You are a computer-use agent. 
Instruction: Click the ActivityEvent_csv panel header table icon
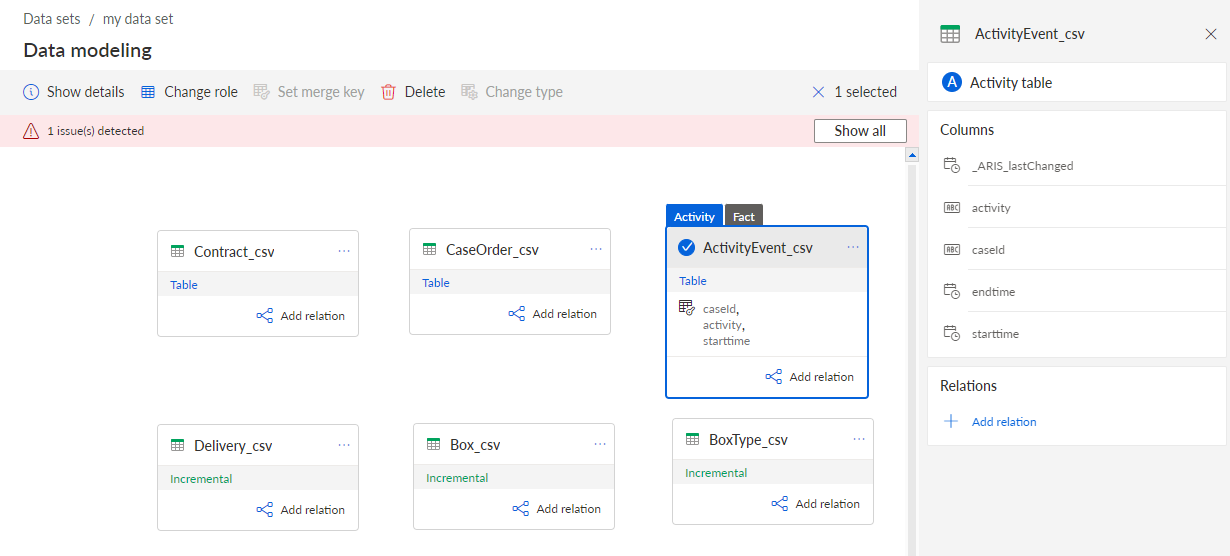(950, 34)
